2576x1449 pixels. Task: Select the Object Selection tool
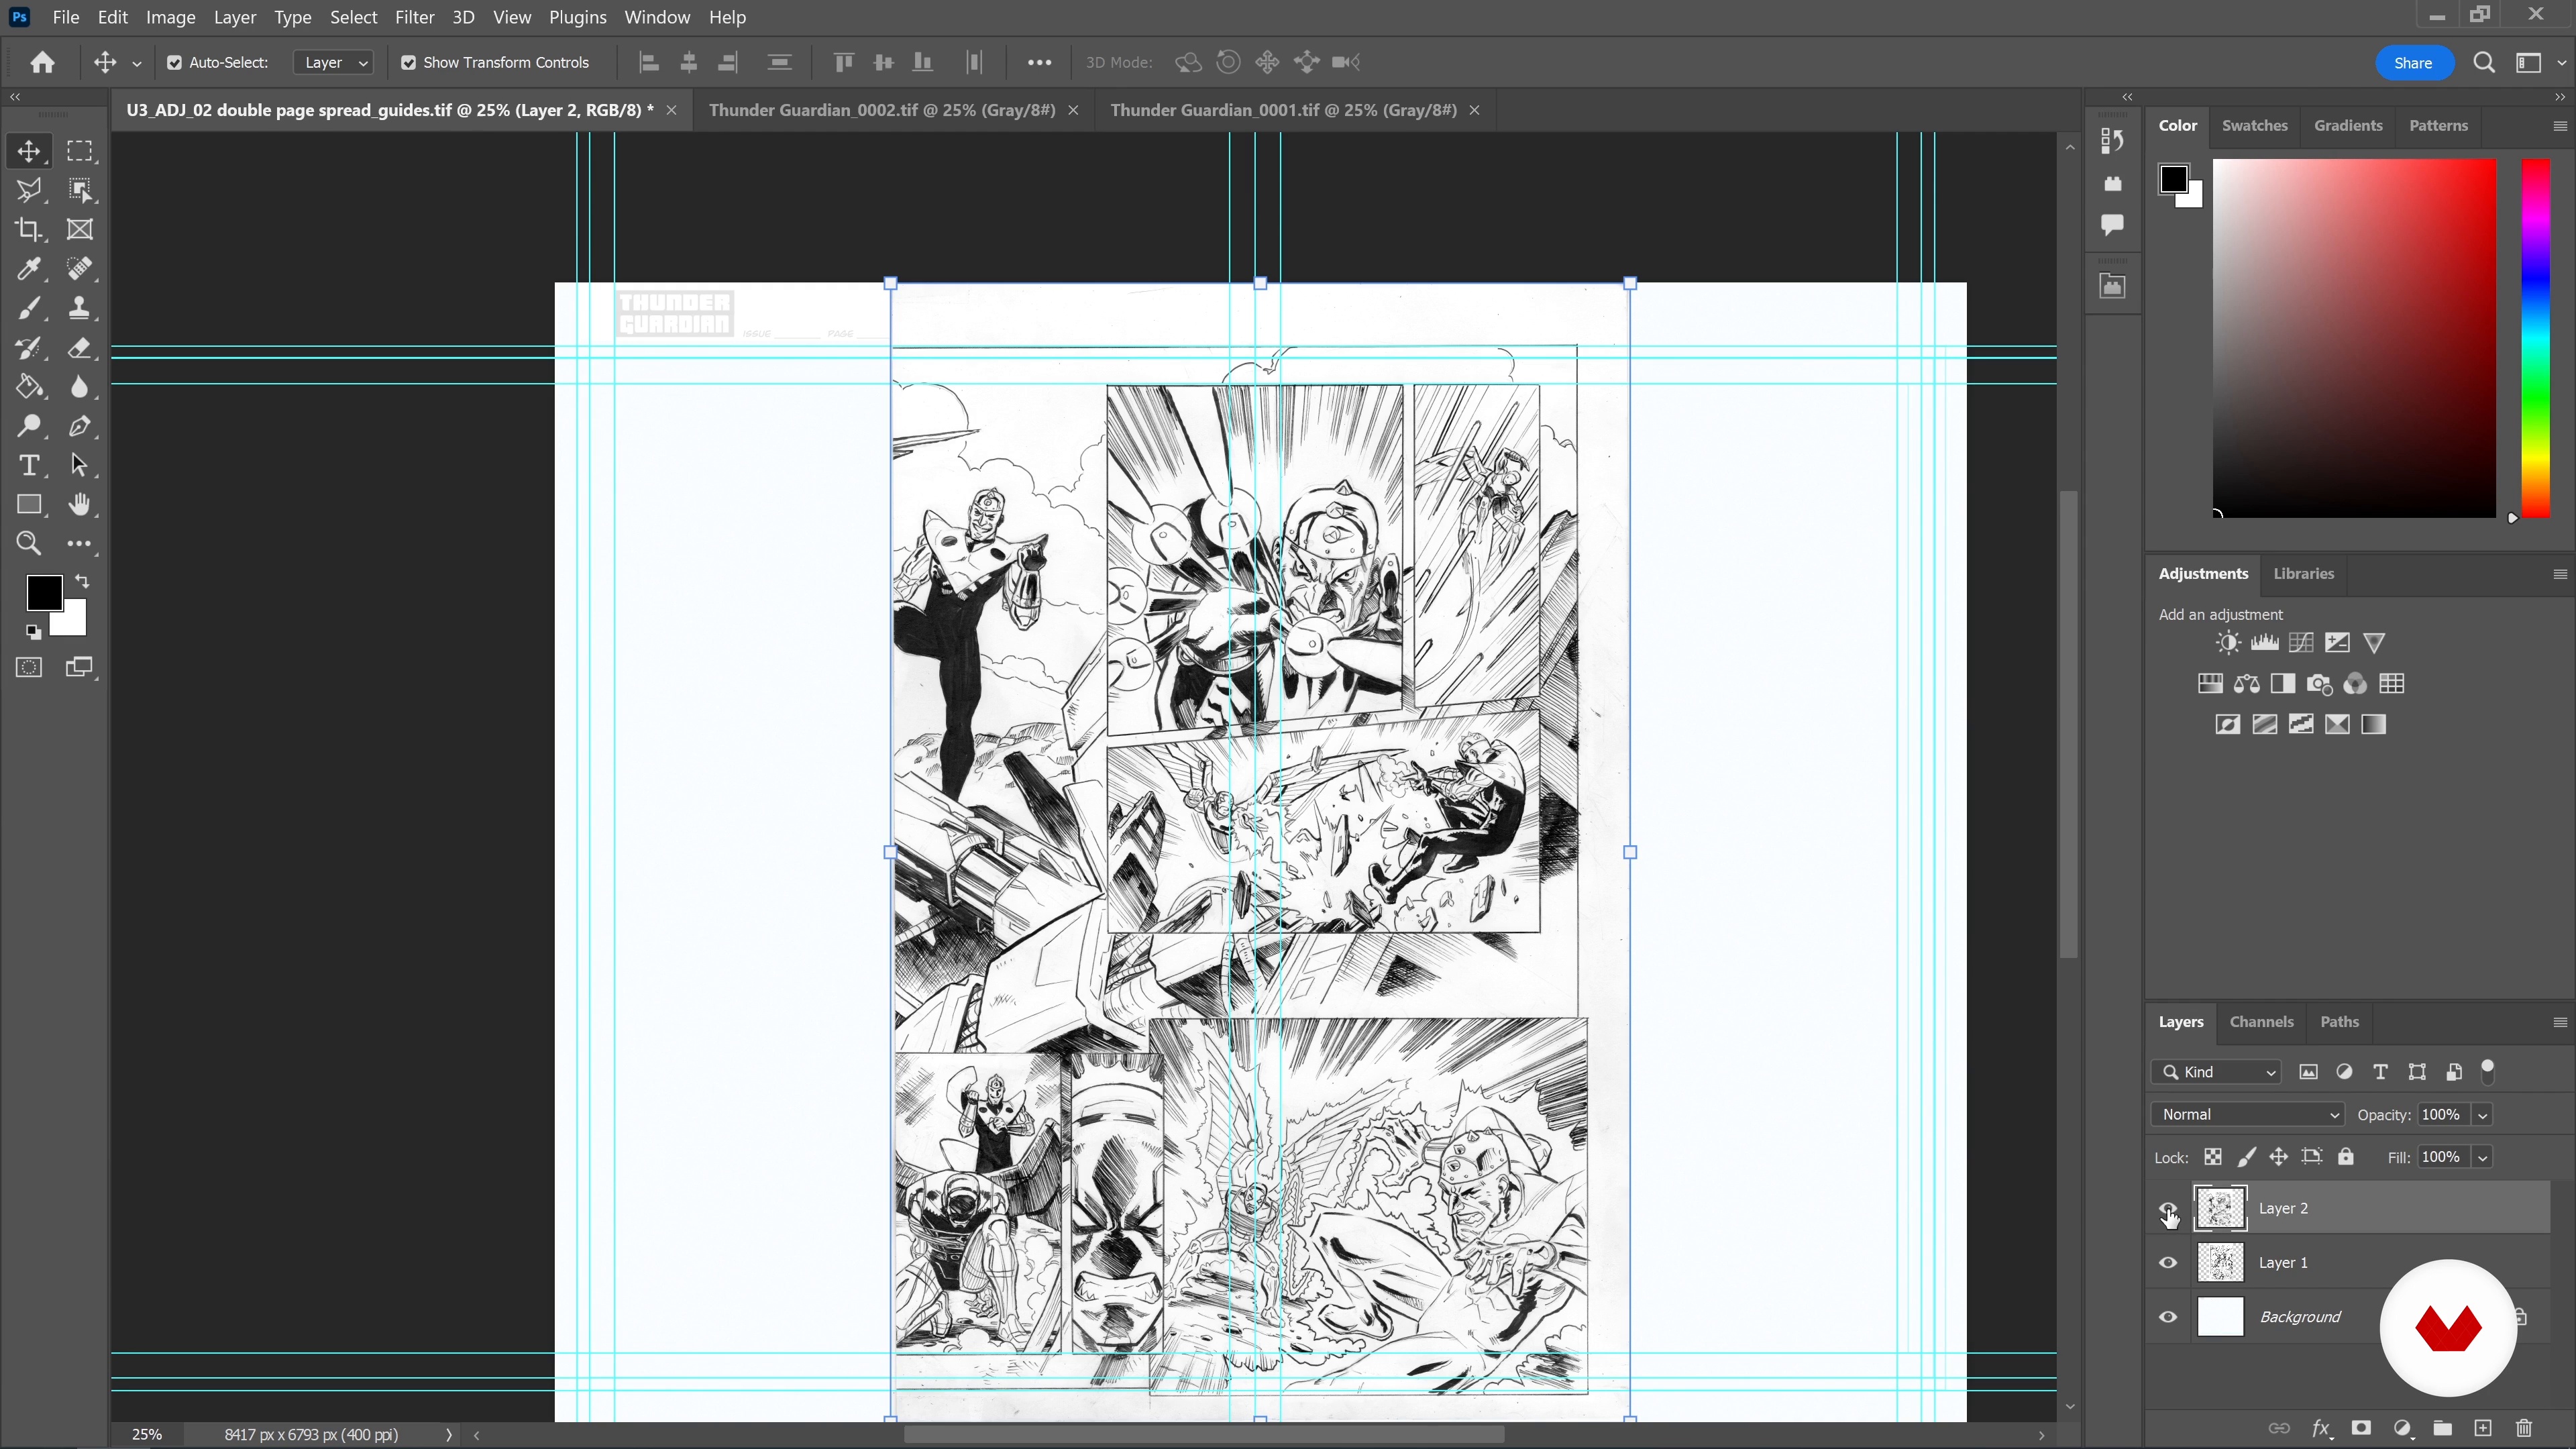tap(80, 190)
